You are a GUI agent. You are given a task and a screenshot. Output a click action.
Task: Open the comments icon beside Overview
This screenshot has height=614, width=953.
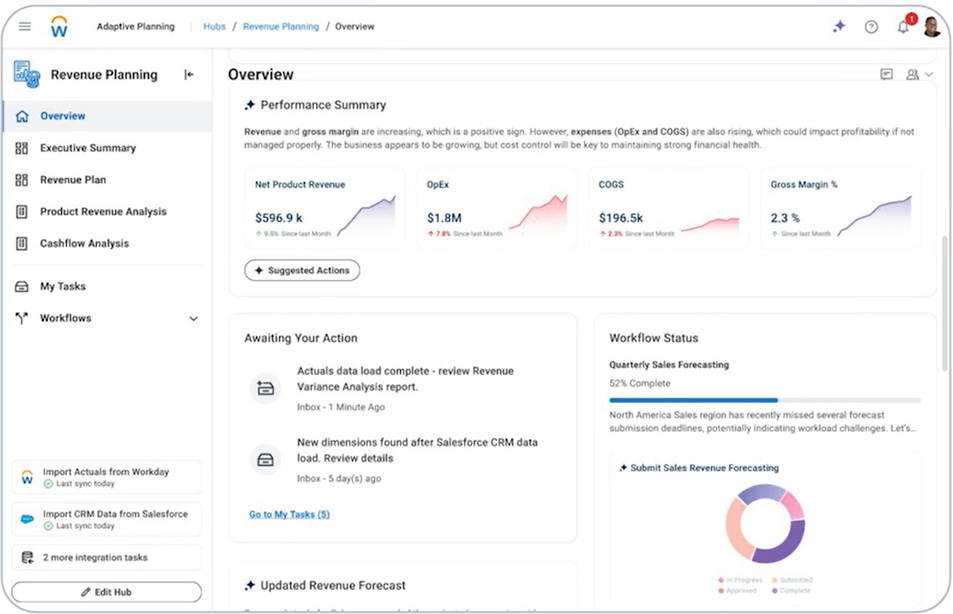tap(886, 75)
